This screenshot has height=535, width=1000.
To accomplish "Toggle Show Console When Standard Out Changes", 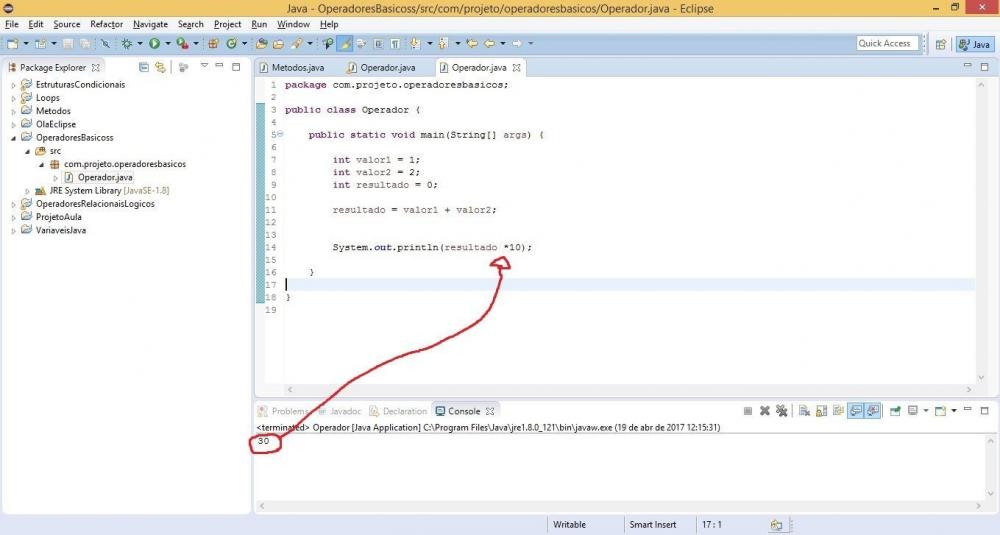I will coord(856,411).
